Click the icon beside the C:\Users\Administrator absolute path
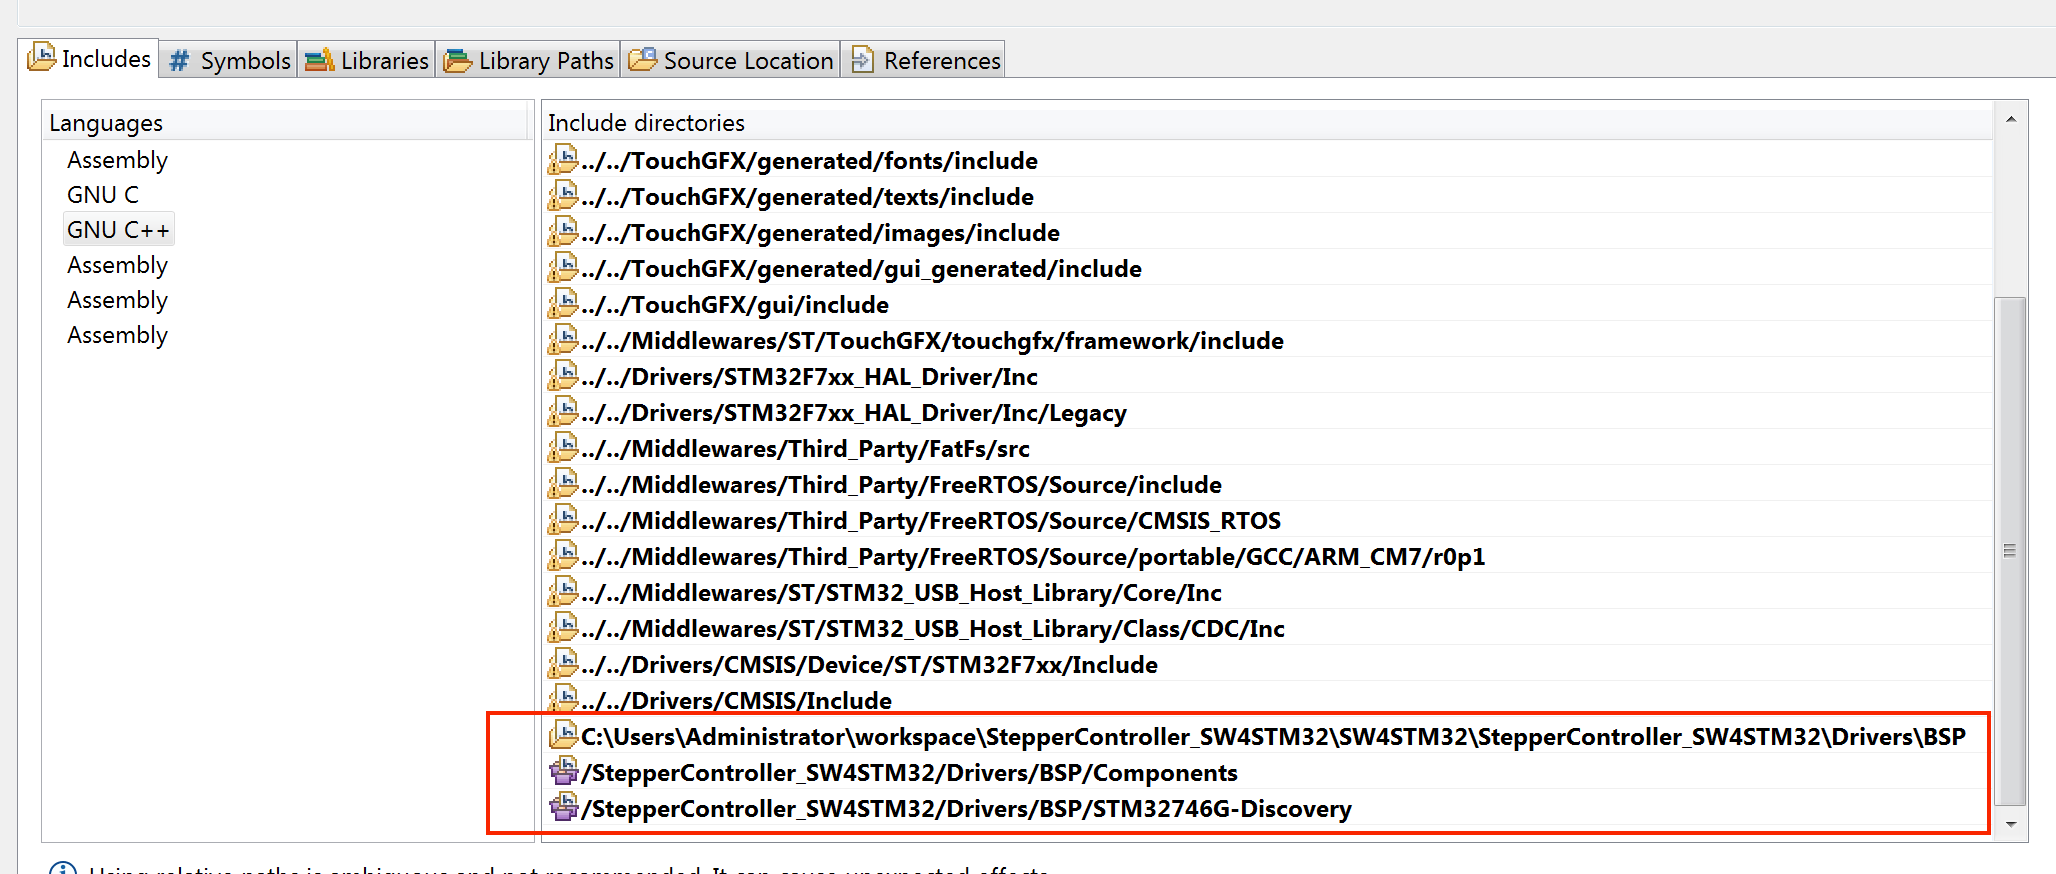The width and height of the screenshot is (2056, 874). (x=564, y=736)
